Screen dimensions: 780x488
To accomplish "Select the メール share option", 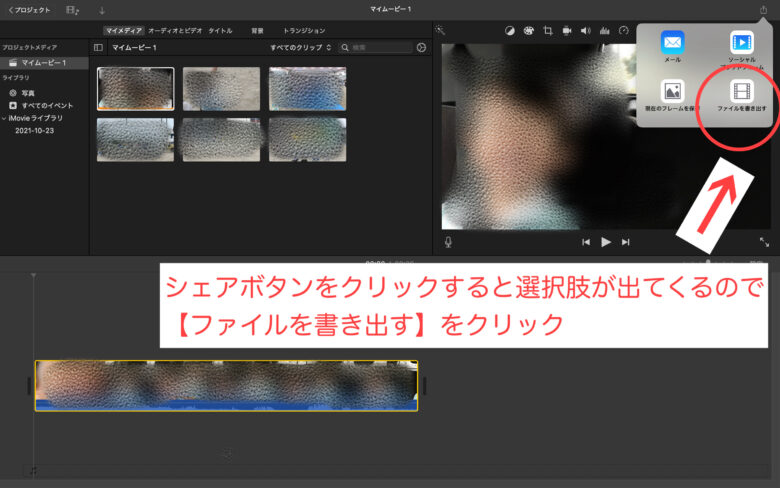I will click(672, 48).
